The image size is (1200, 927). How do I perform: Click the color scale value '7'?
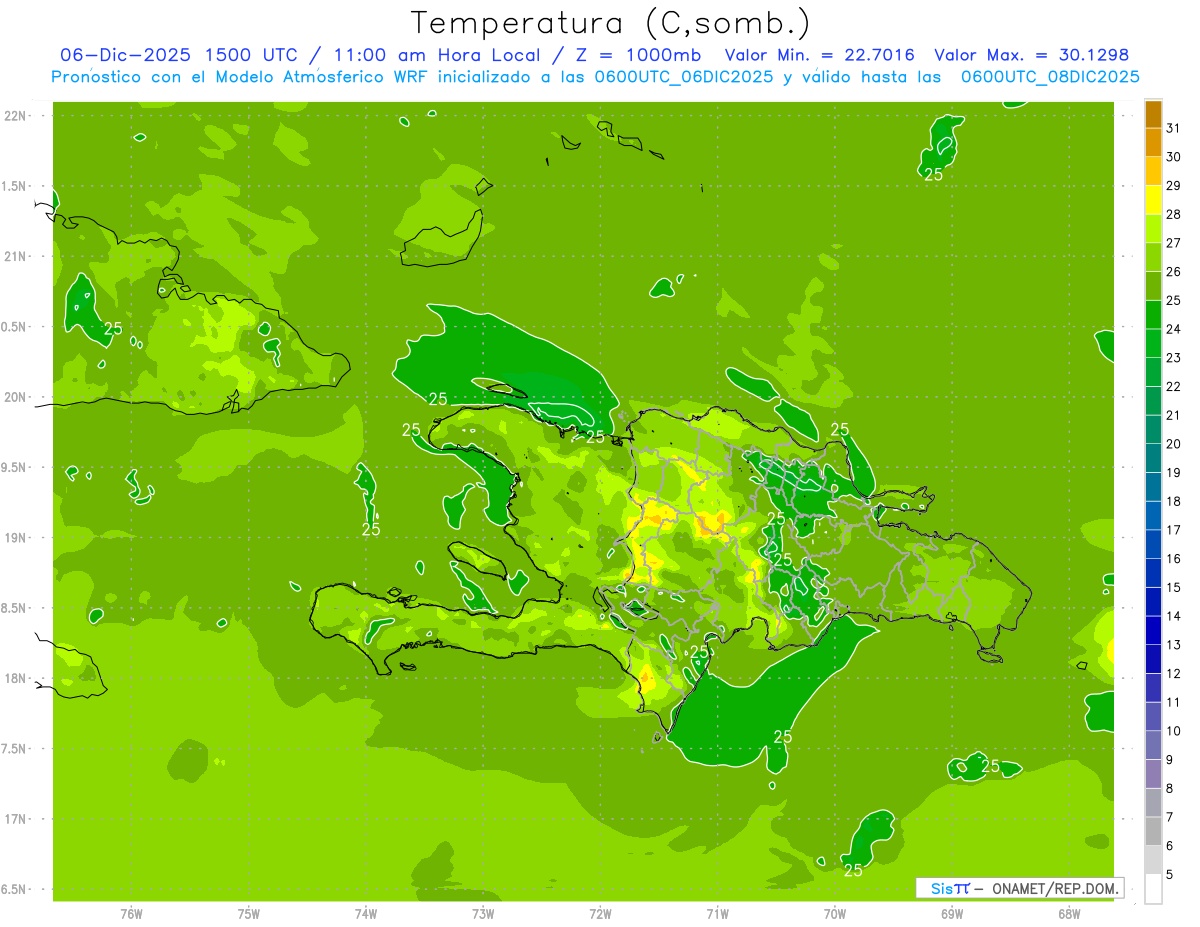[x=1170, y=817]
